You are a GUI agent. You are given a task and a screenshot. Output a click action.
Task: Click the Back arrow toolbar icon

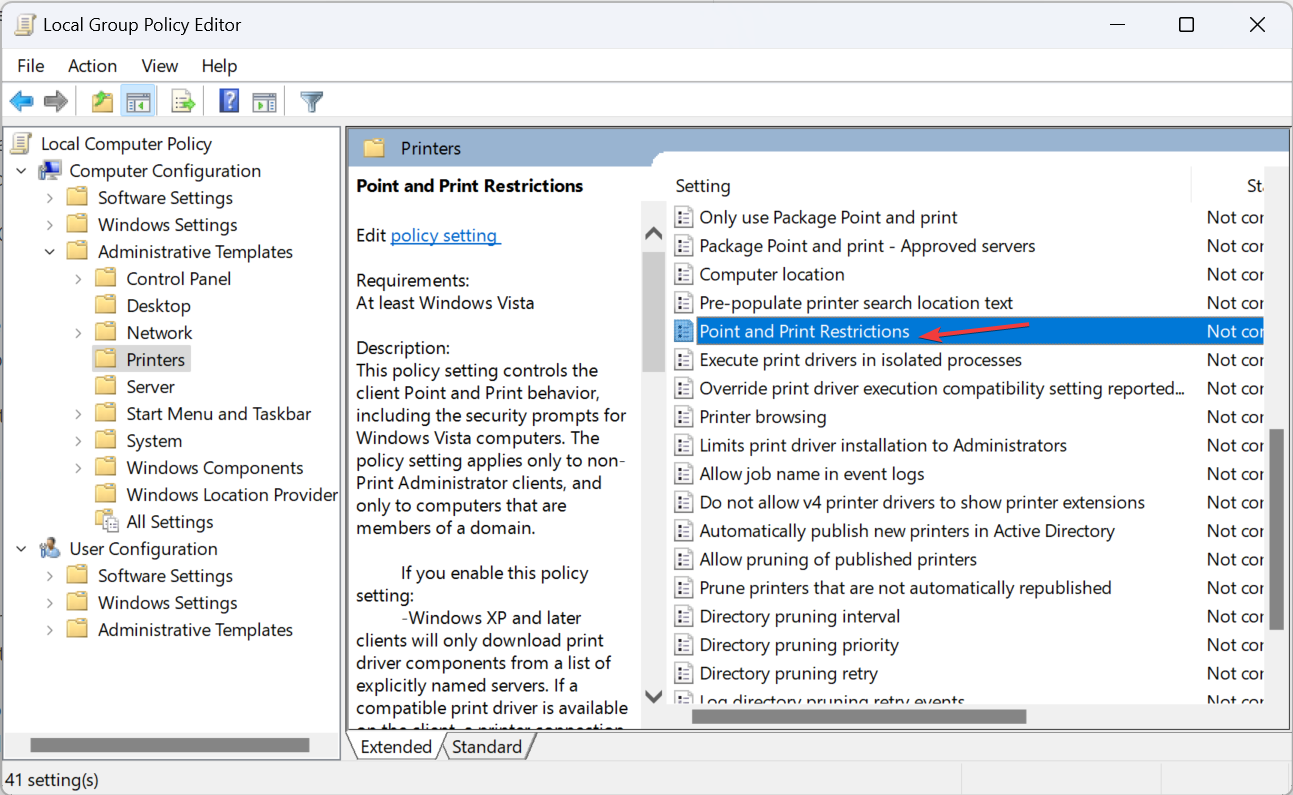(x=22, y=101)
